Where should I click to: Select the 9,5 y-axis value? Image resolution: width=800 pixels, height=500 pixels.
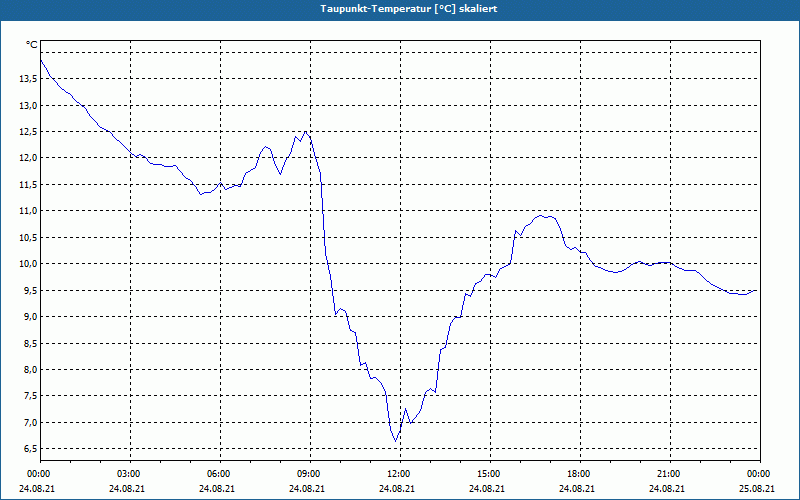coord(30,290)
